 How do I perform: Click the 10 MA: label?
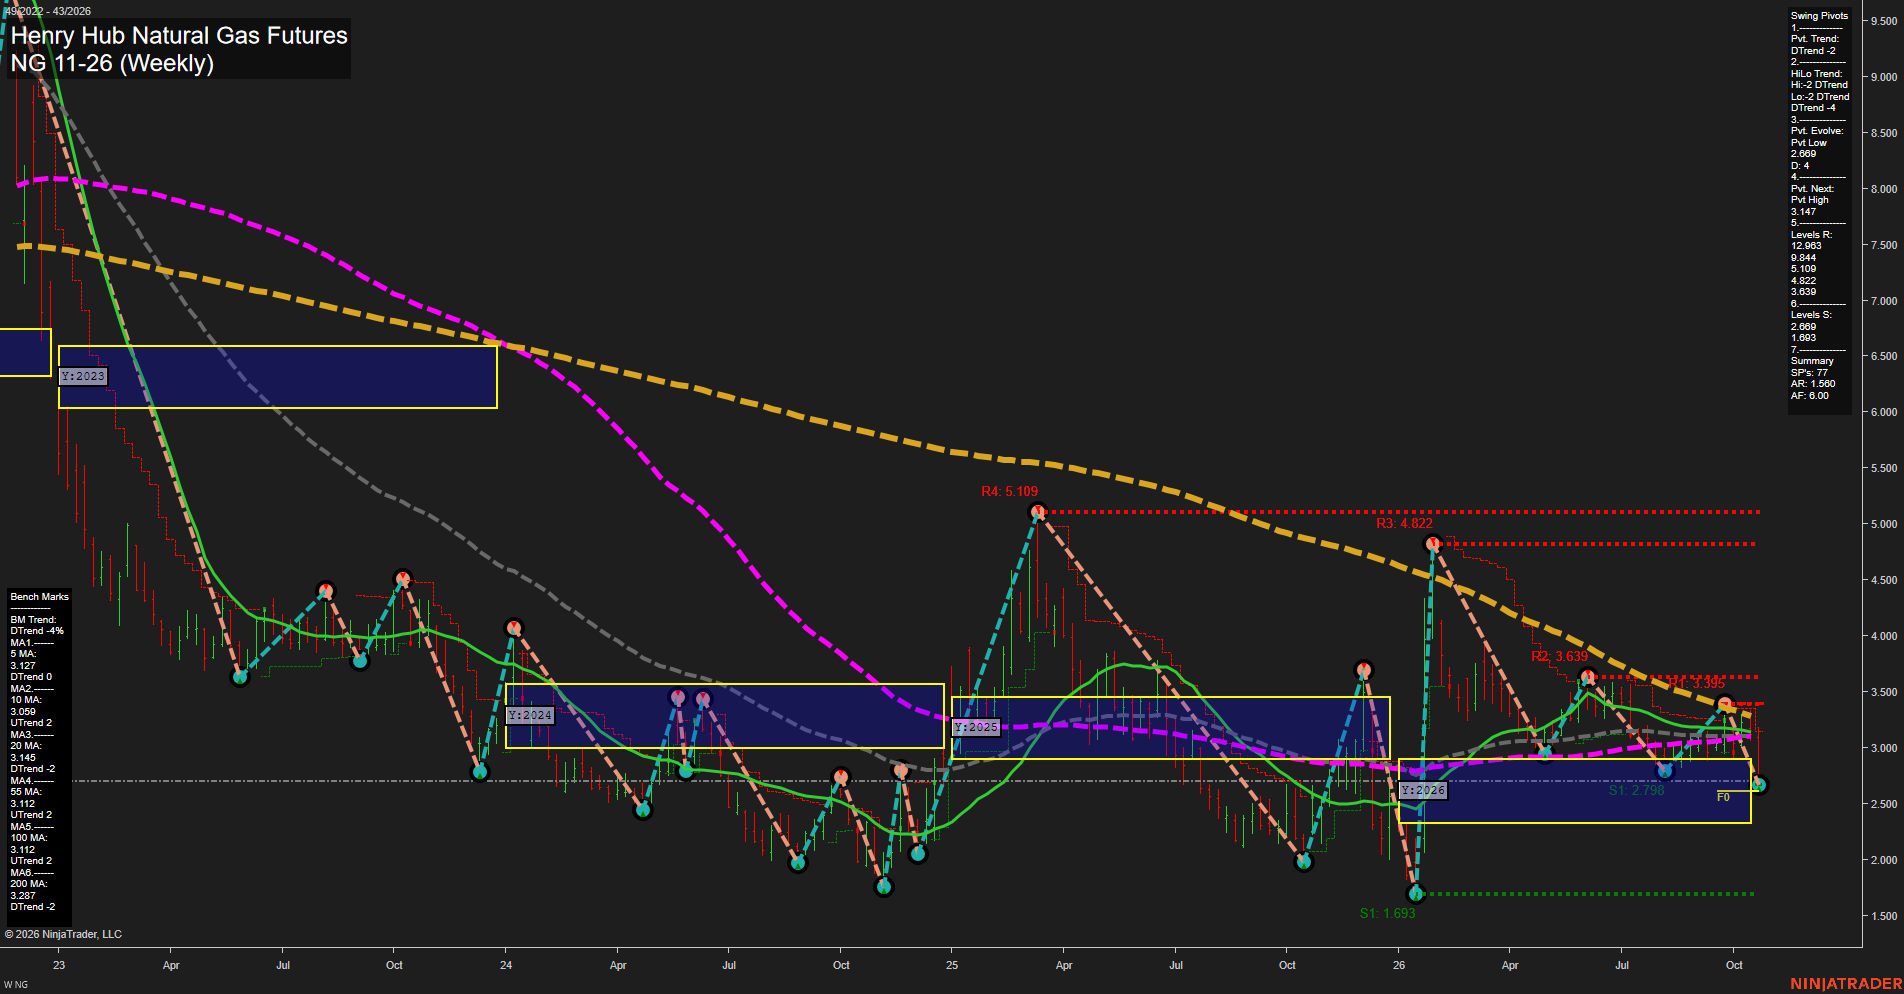click(x=26, y=700)
